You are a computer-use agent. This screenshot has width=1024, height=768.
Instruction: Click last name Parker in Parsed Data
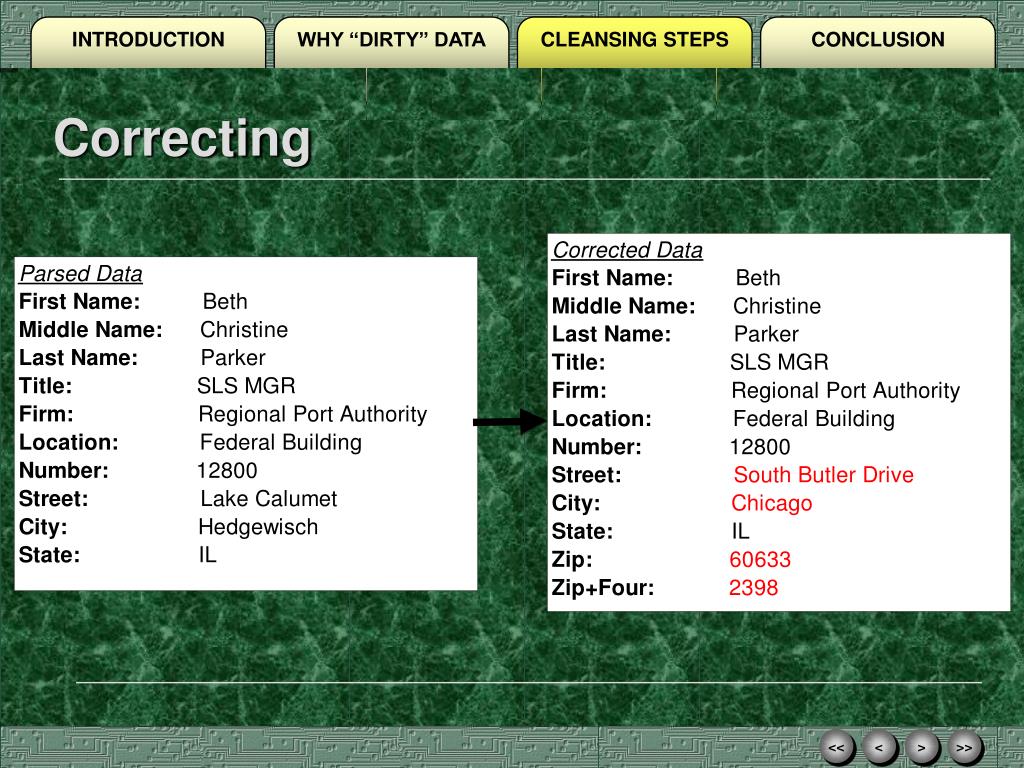point(233,358)
